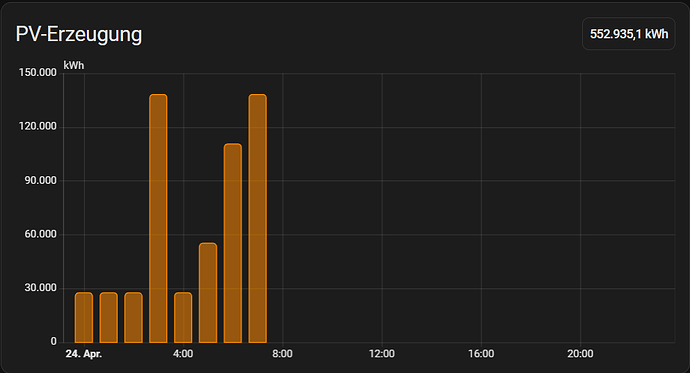Select the tall 3:00 bar near 140.000
The width and height of the screenshot is (690, 373).
click(158, 219)
